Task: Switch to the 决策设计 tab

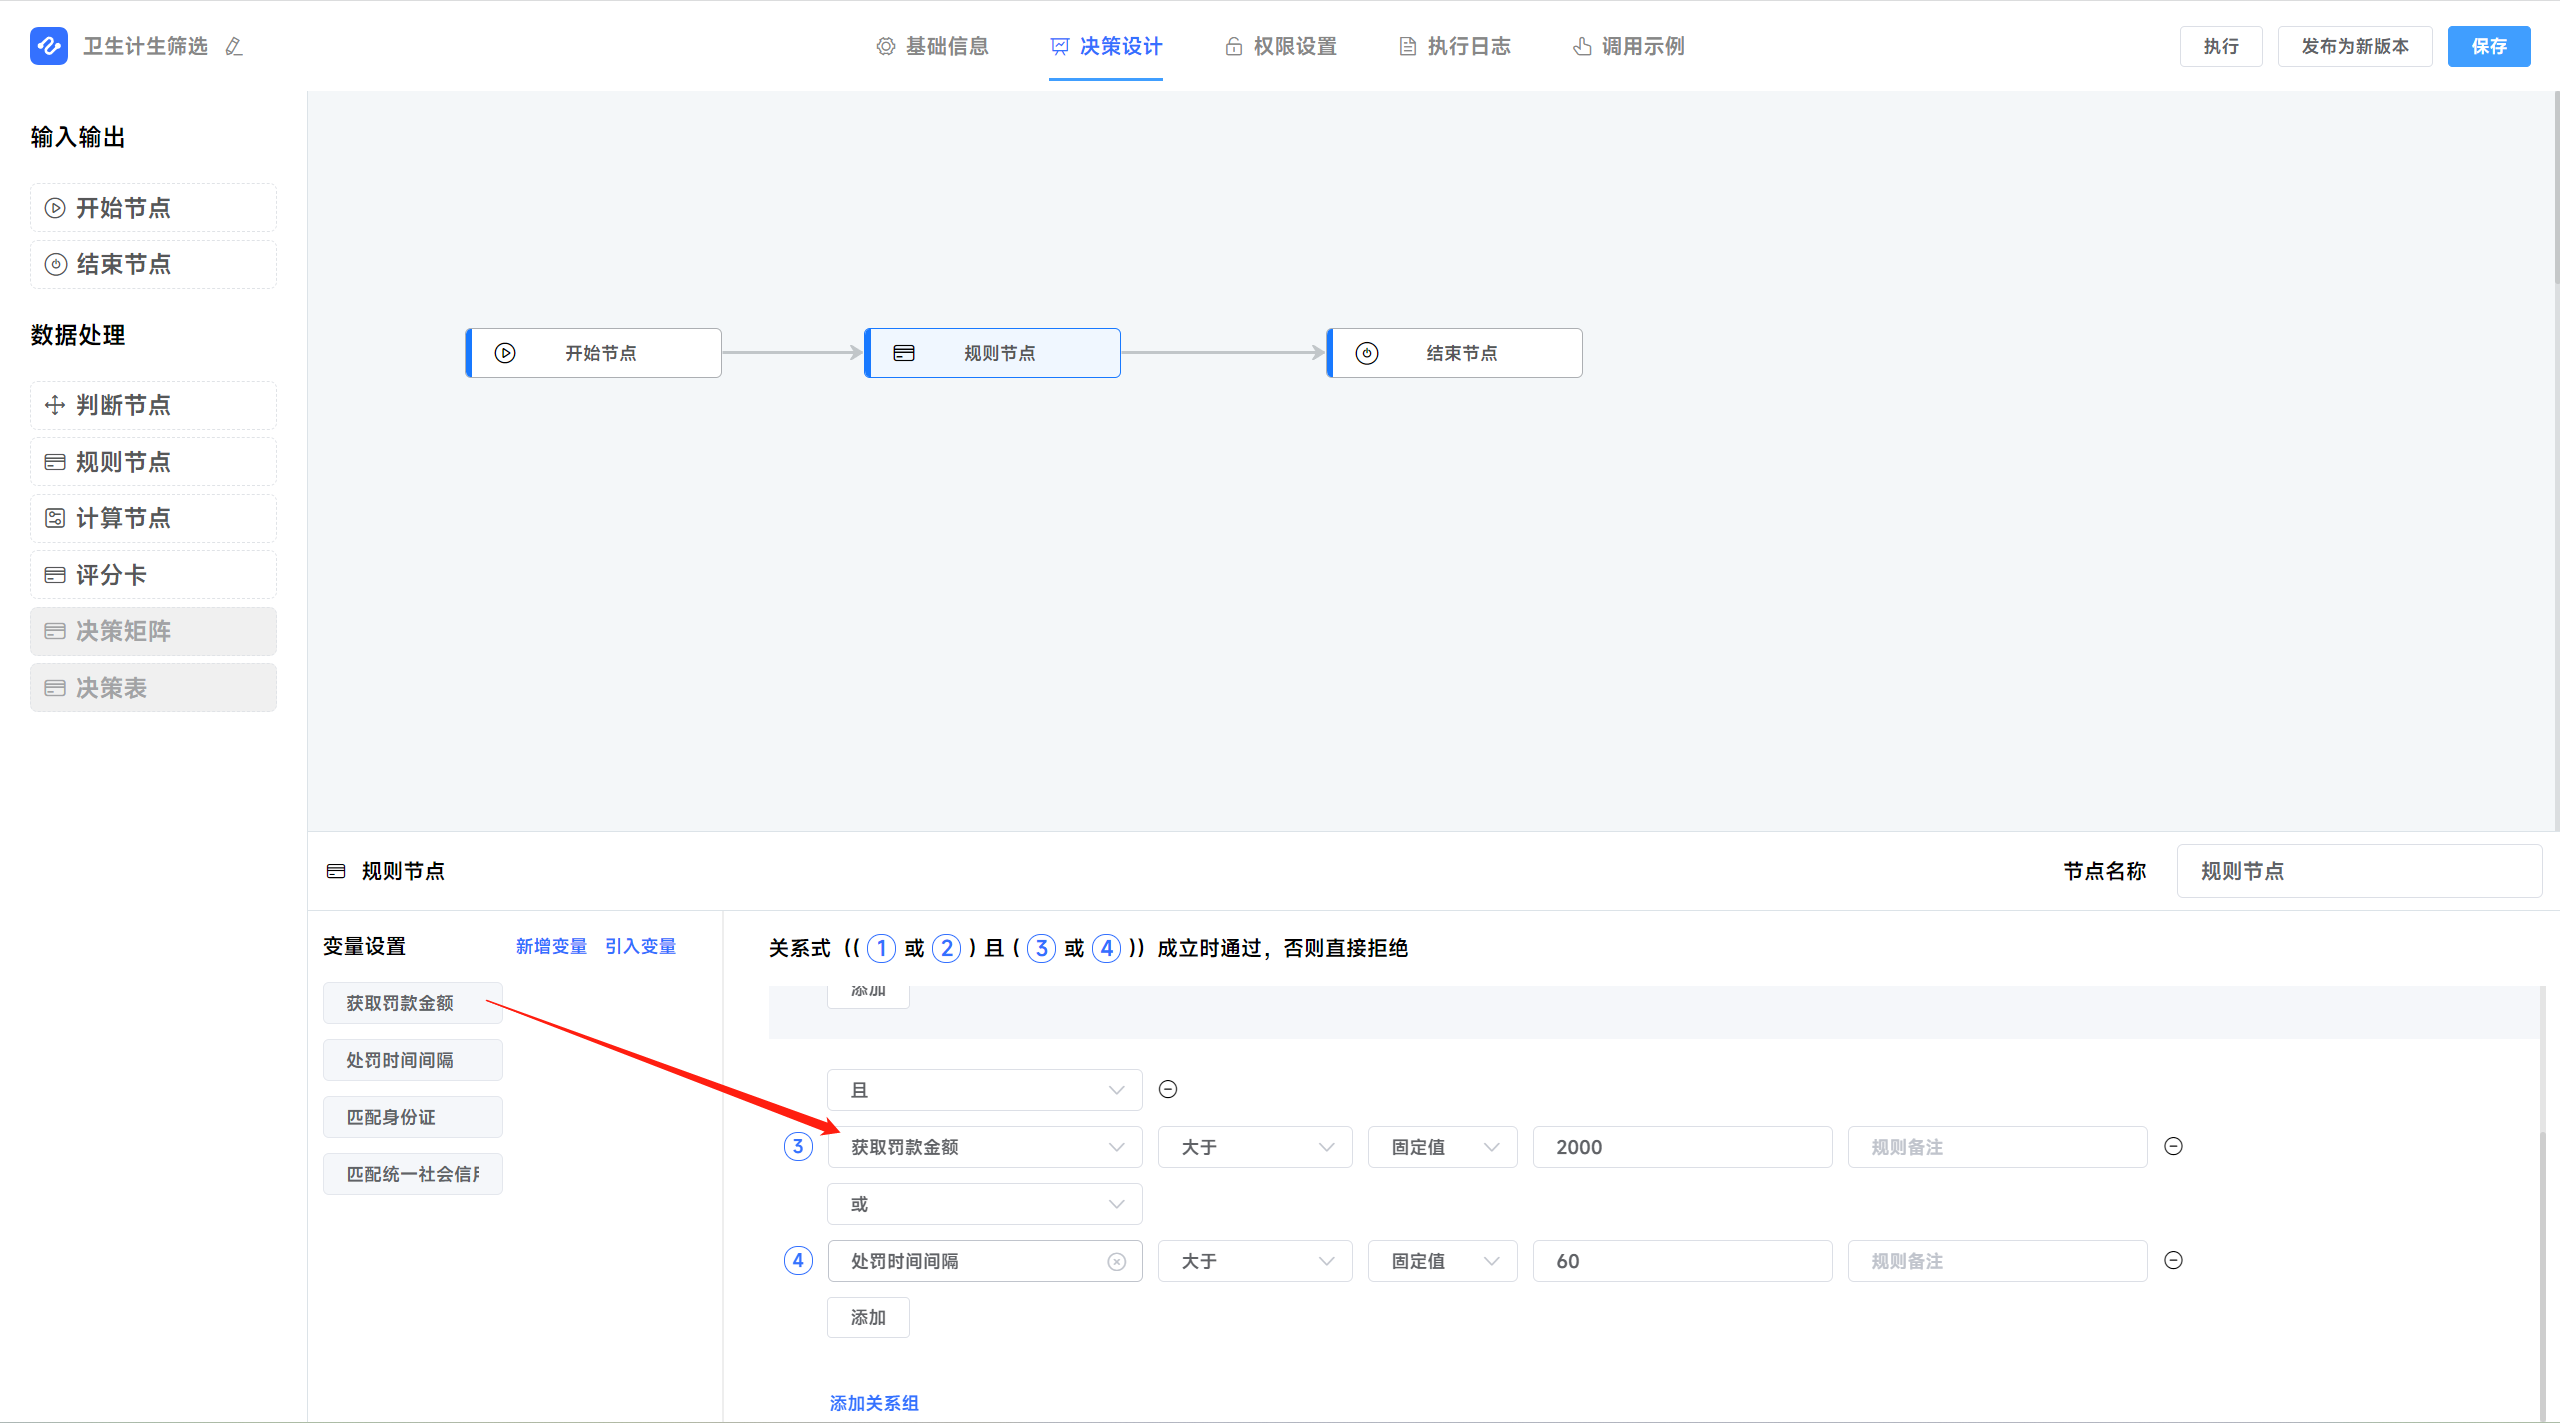Action: 1106,46
